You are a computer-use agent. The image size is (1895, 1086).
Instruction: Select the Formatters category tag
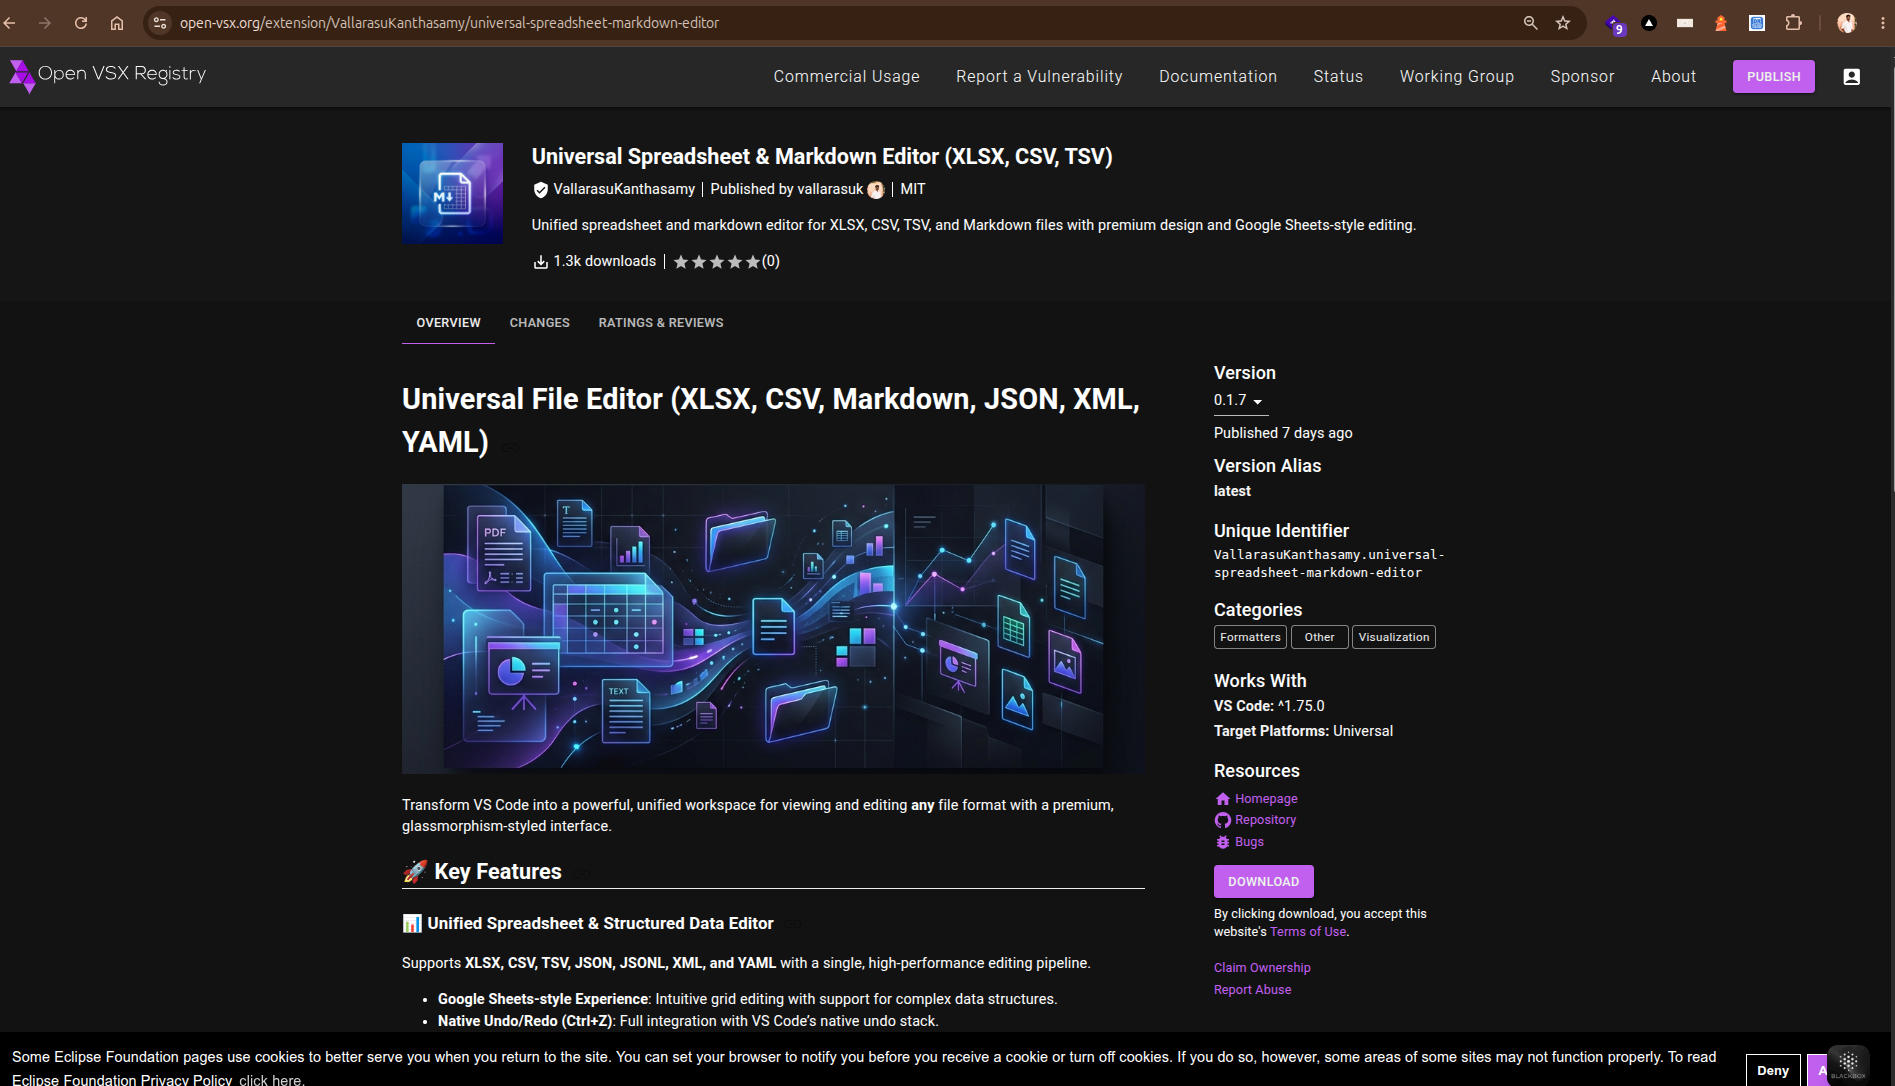pos(1250,638)
